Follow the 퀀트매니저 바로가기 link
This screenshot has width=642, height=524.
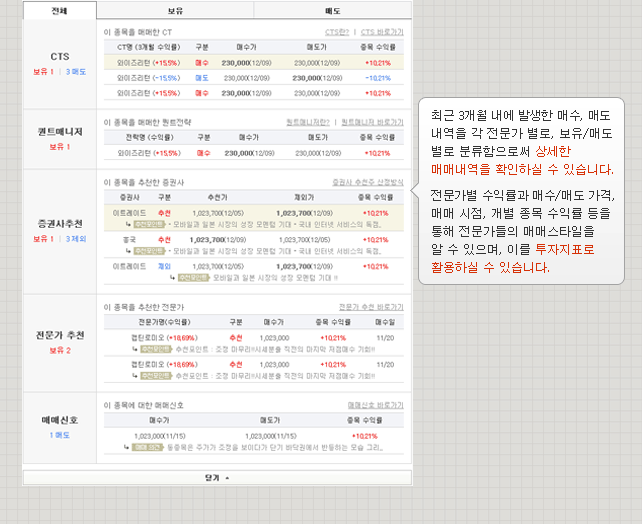click(372, 121)
